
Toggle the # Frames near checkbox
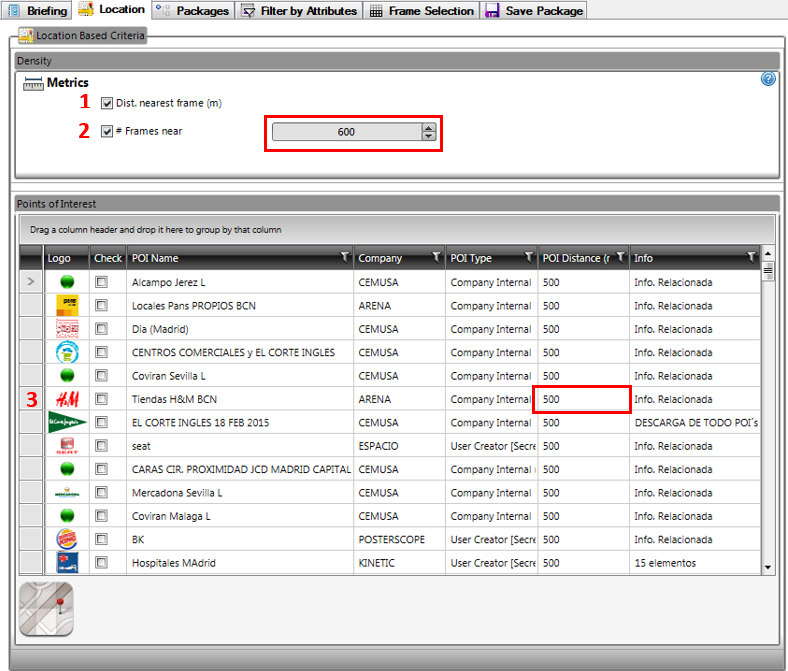pos(107,131)
